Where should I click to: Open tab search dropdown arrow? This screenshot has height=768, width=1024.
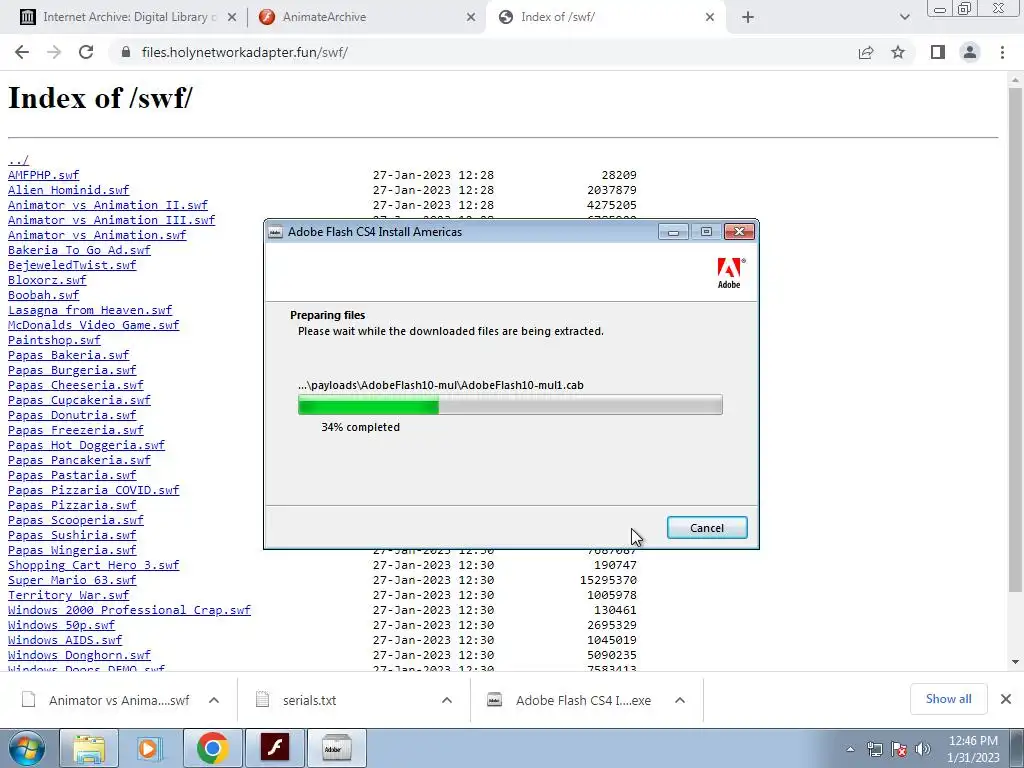click(x=904, y=18)
